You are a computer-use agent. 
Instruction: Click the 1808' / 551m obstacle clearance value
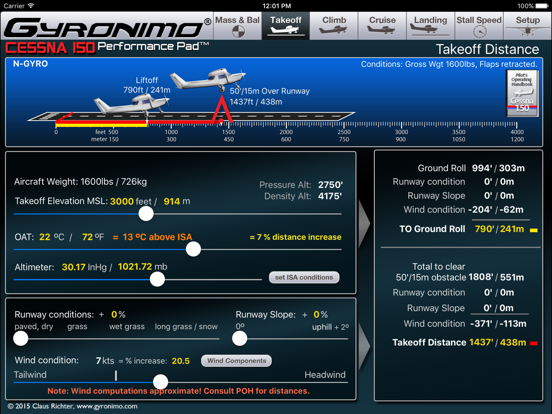[496, 277]
